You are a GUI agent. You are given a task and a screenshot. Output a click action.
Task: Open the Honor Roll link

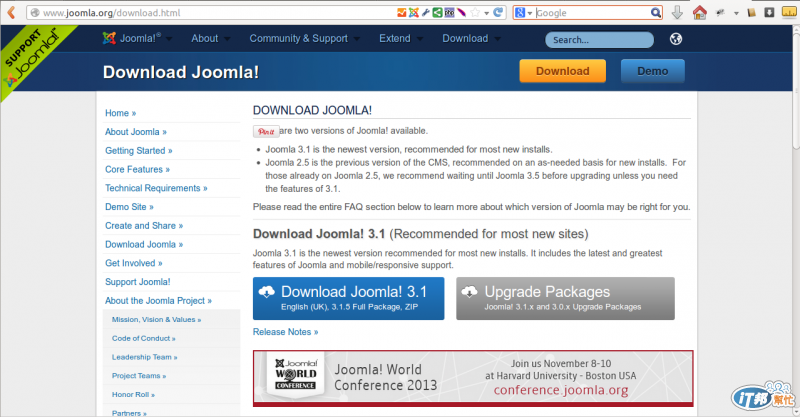(x=133, y=395)
